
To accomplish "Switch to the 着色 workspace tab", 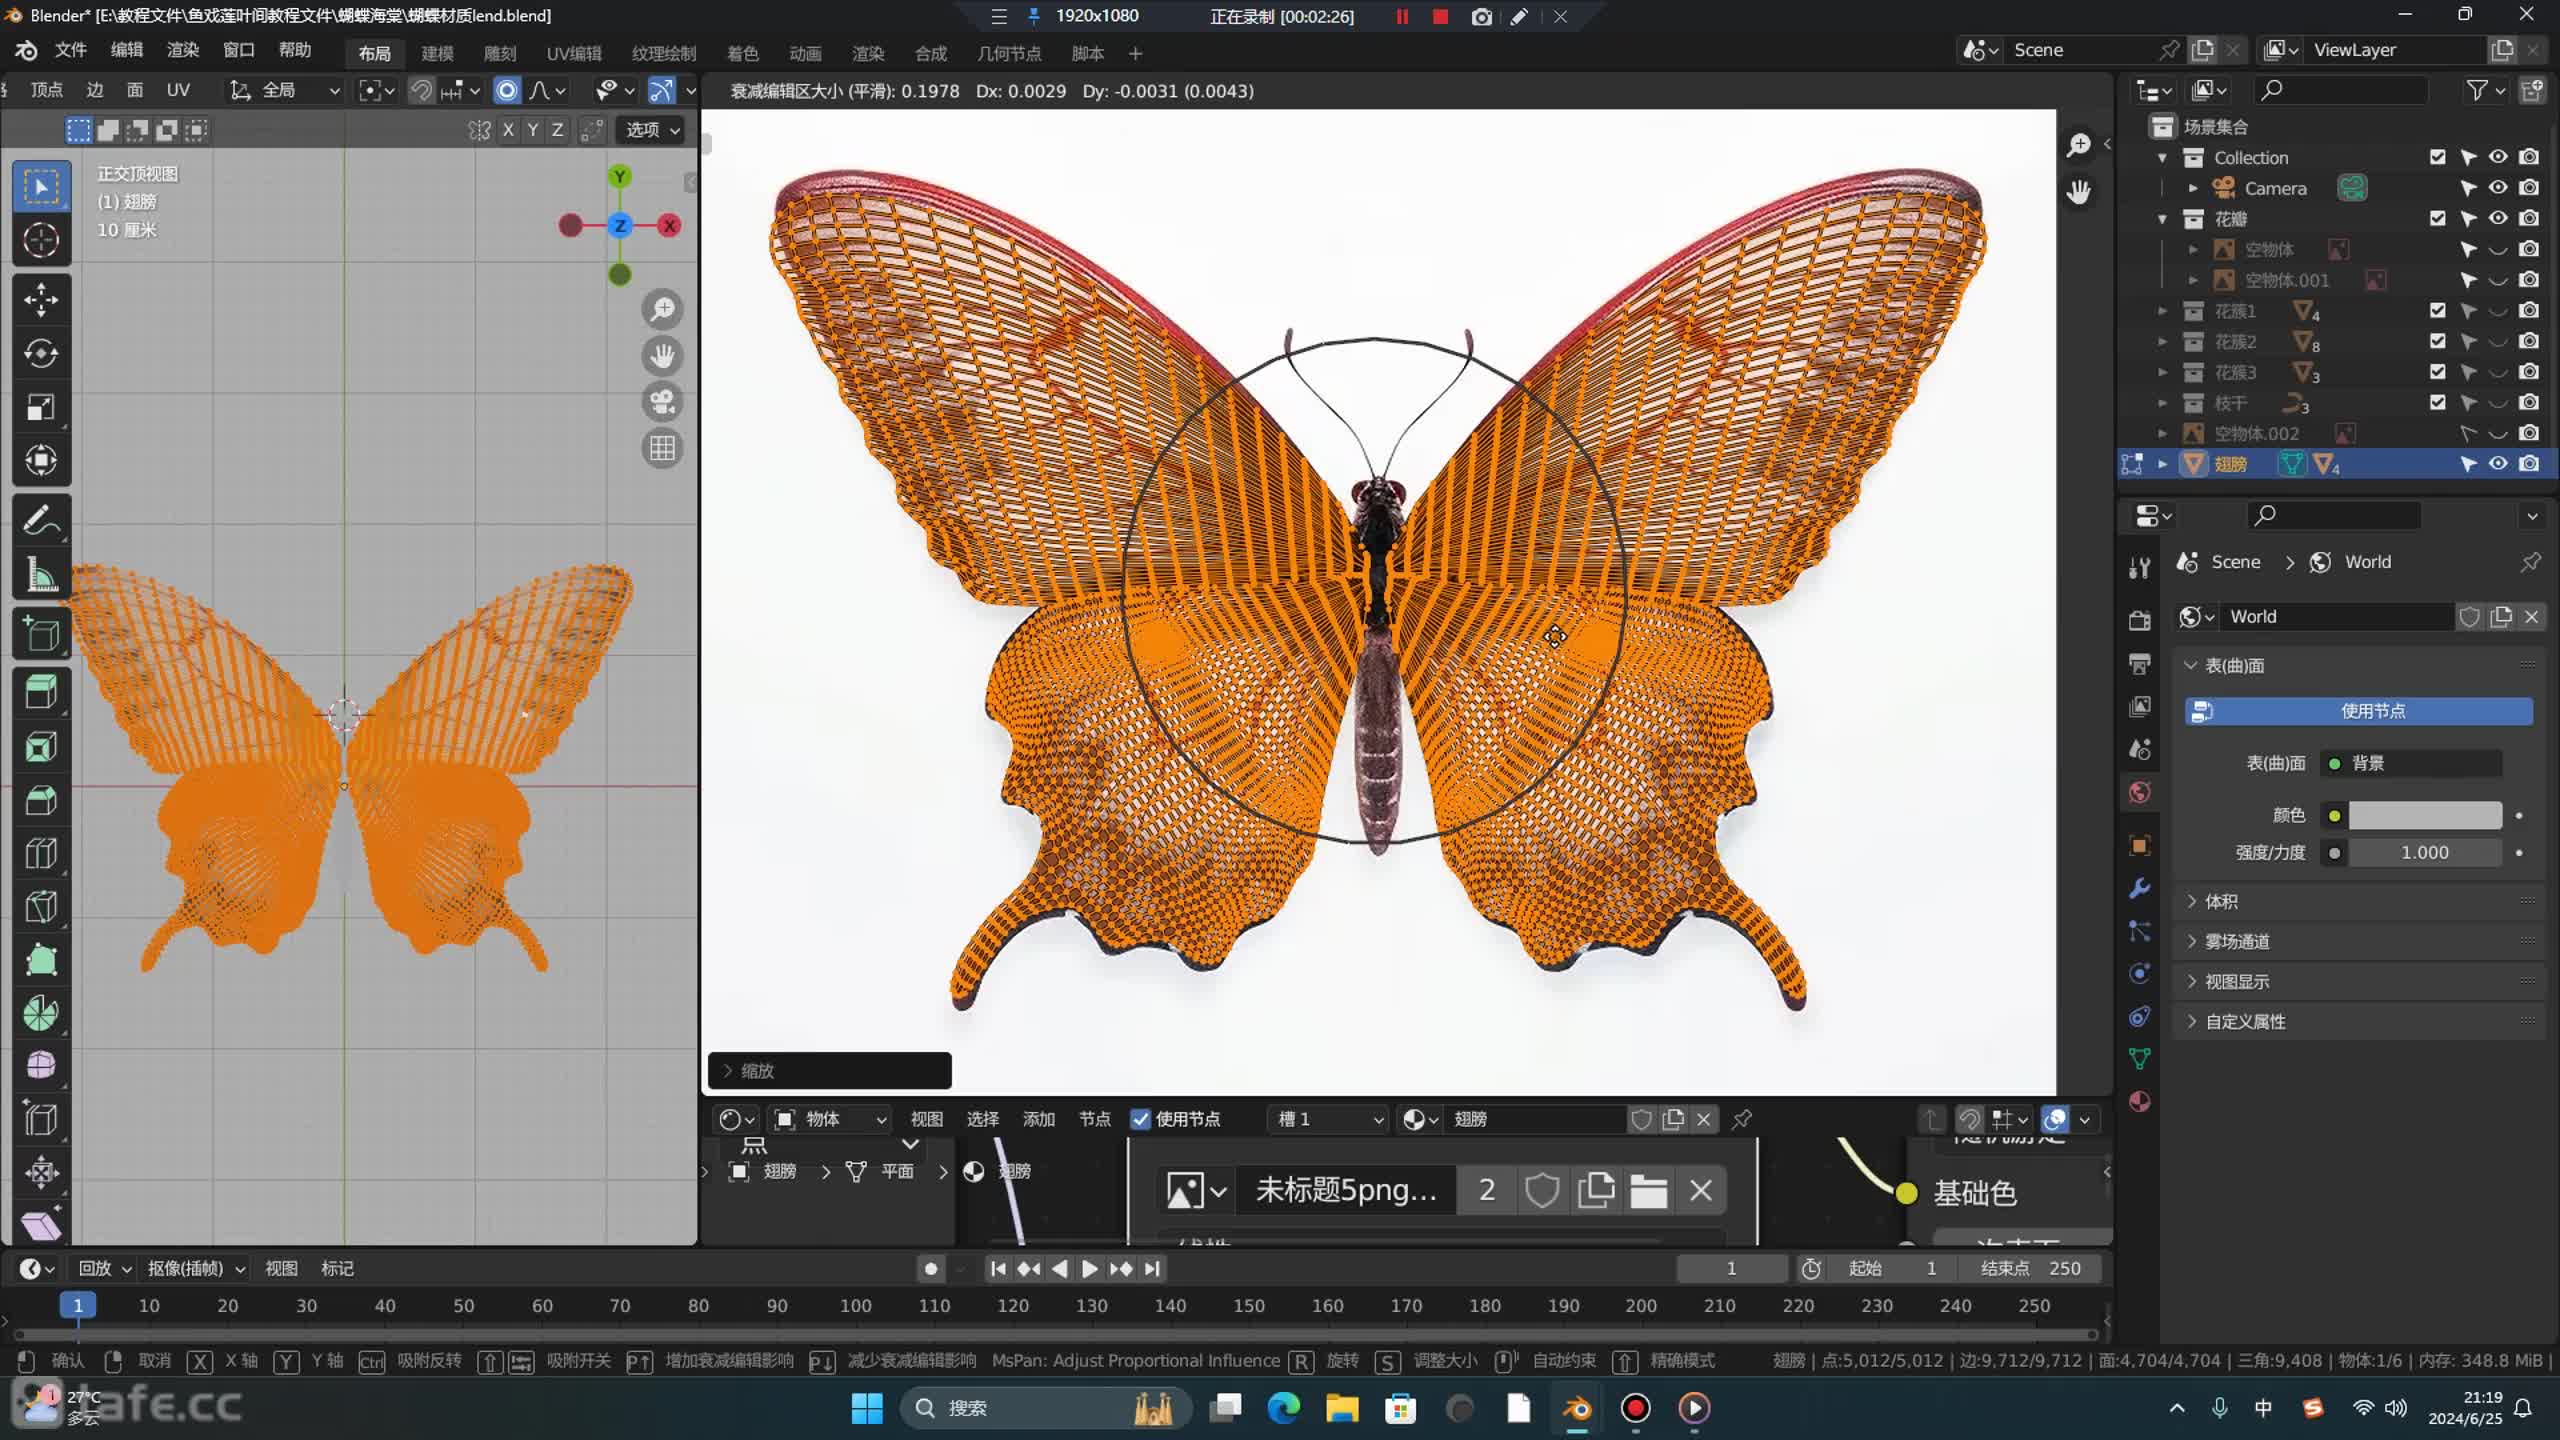I will (742, 53).
